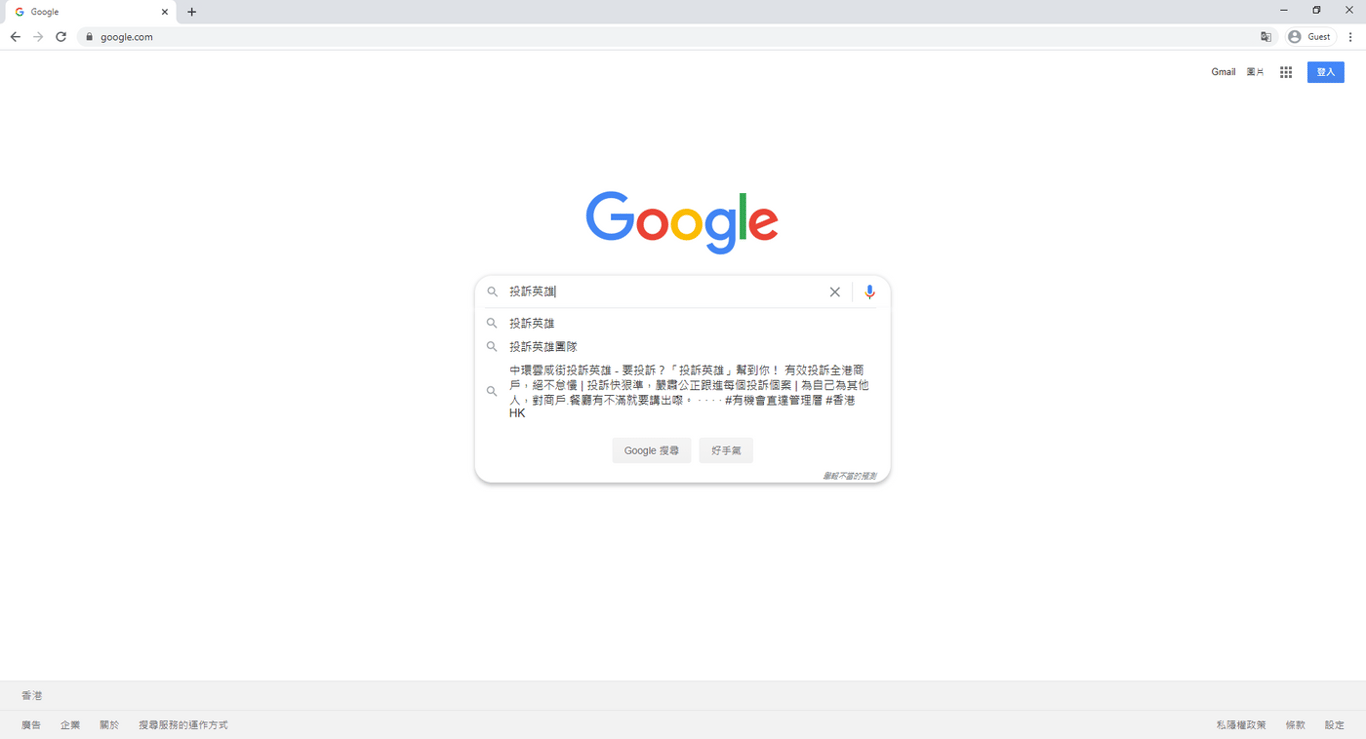The width and height of the screenshot is (1366, 739).
Task: Choose the suggestion 投訴英雄
Action: tap(682, 323)
